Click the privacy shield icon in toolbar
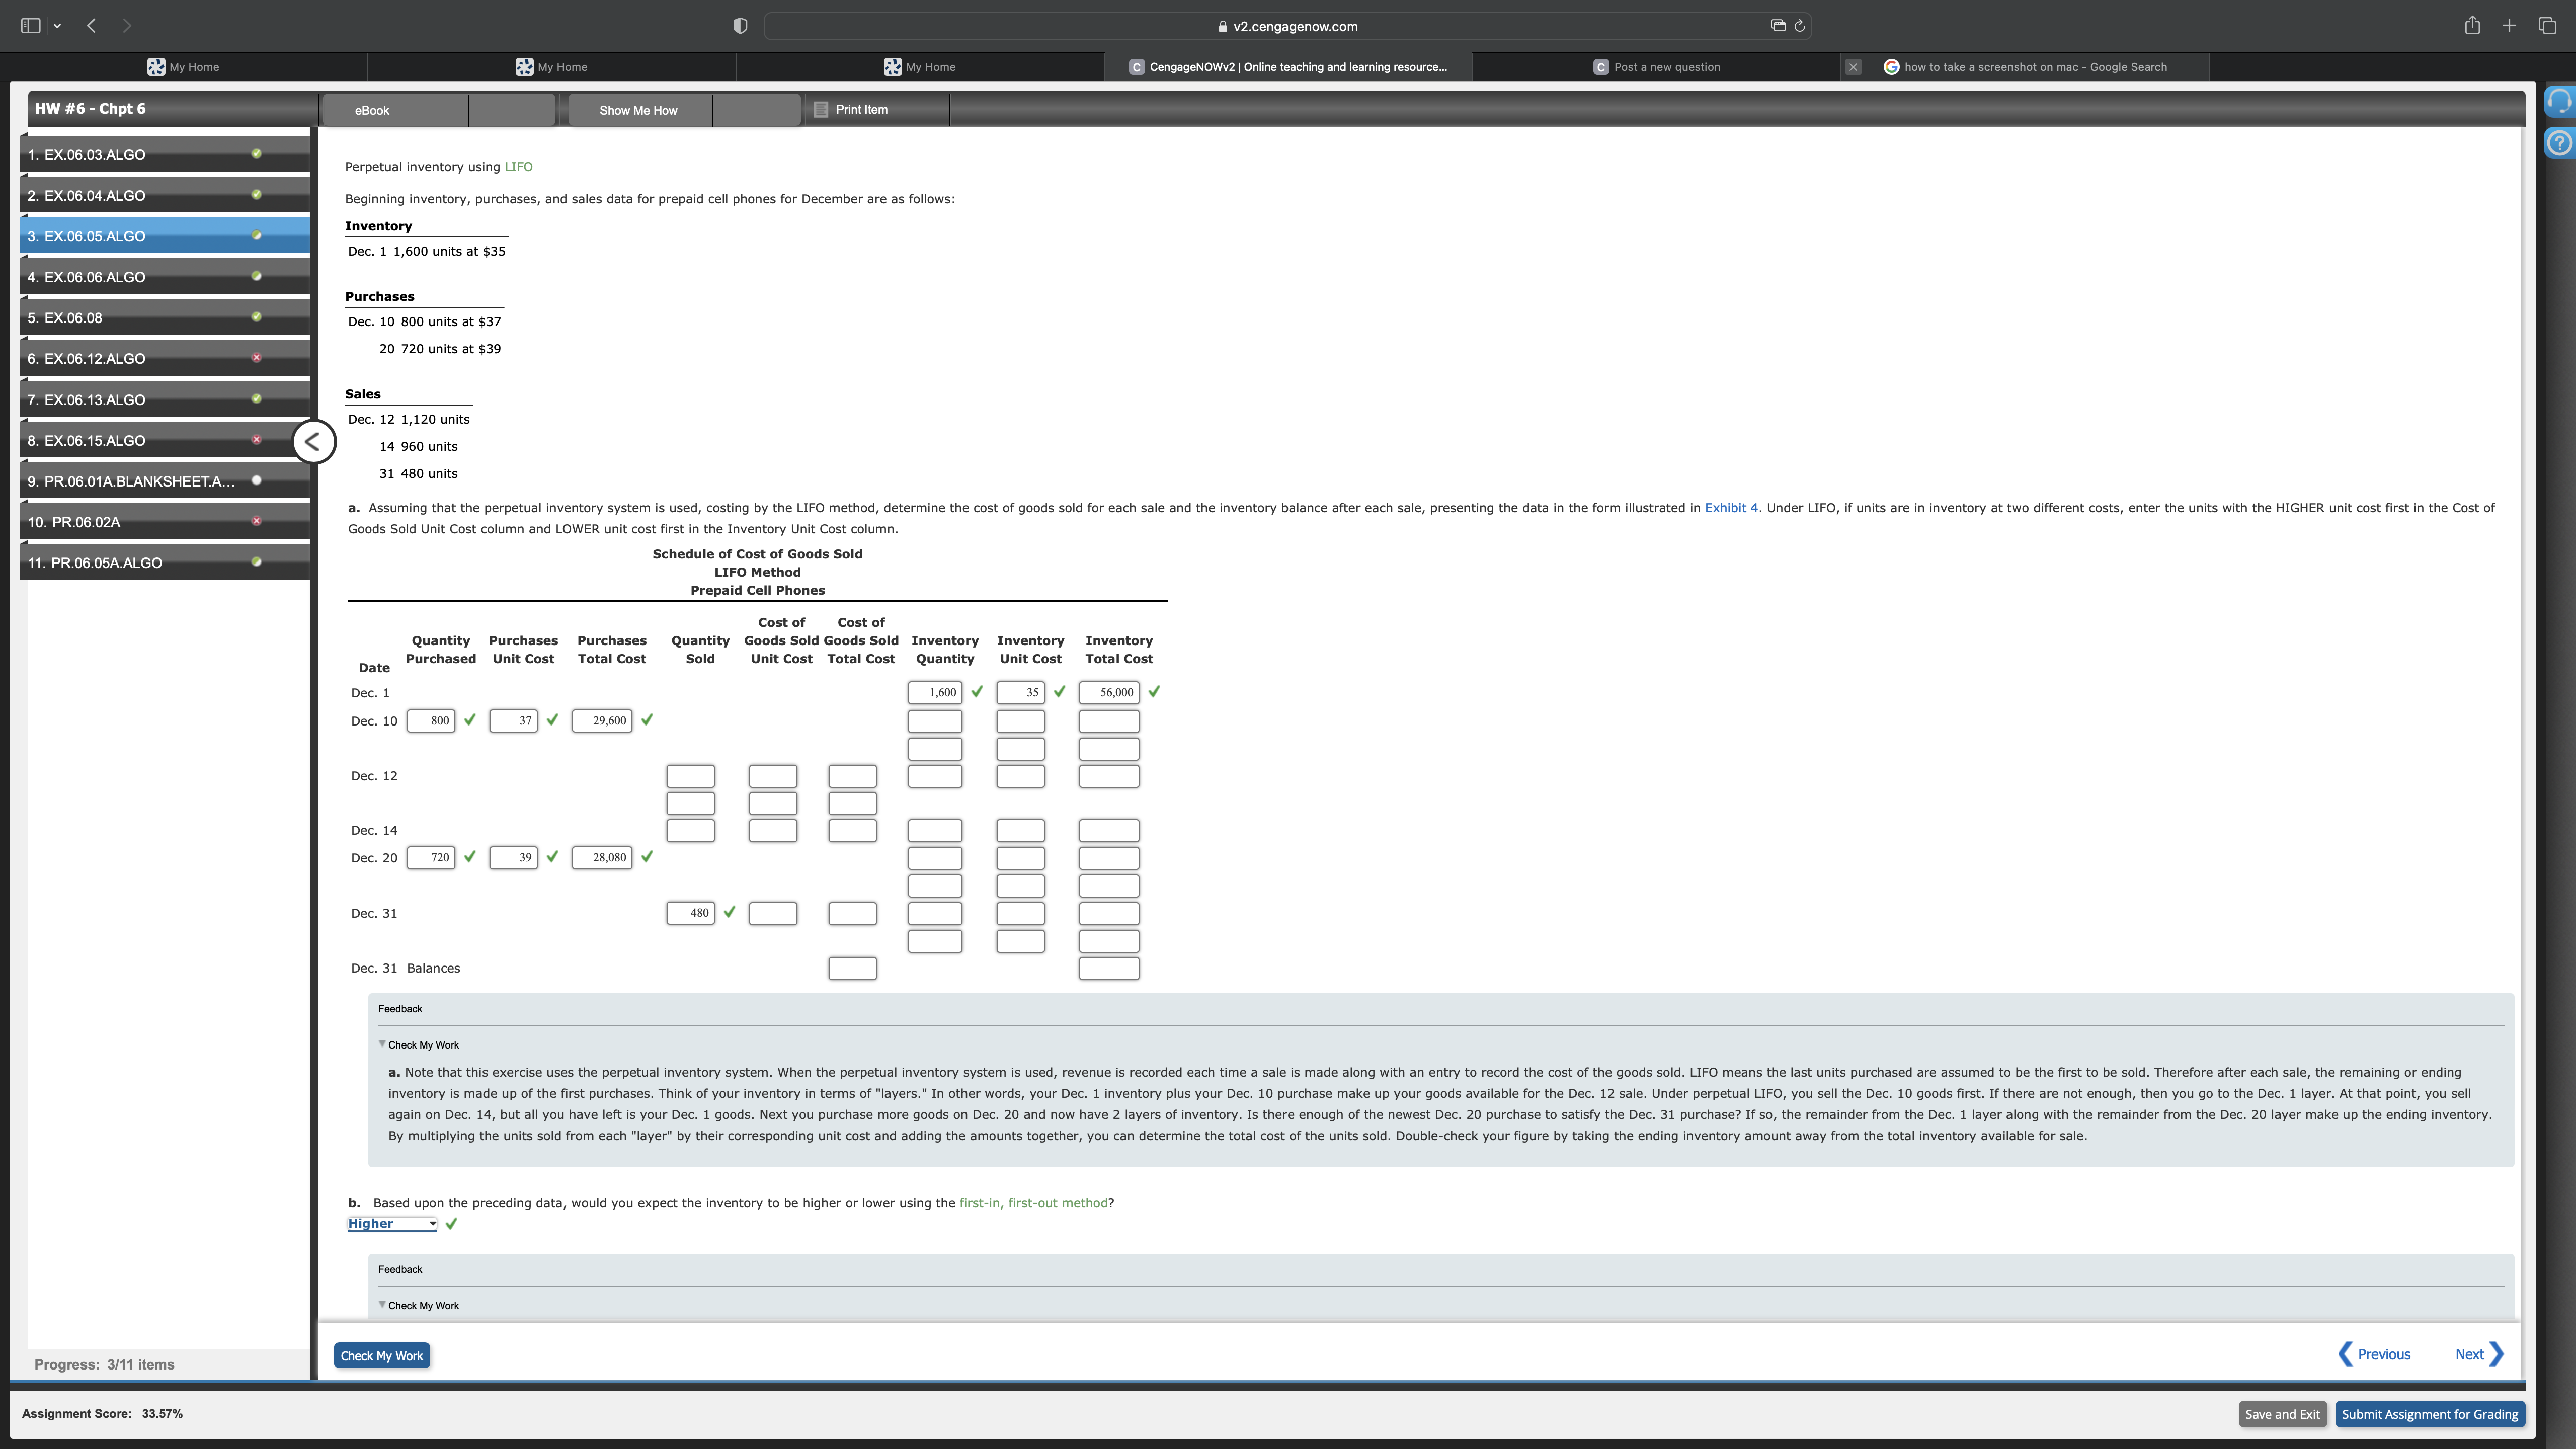The image size is (2576, 1449). pyautogui.click(x=739, y=25)
